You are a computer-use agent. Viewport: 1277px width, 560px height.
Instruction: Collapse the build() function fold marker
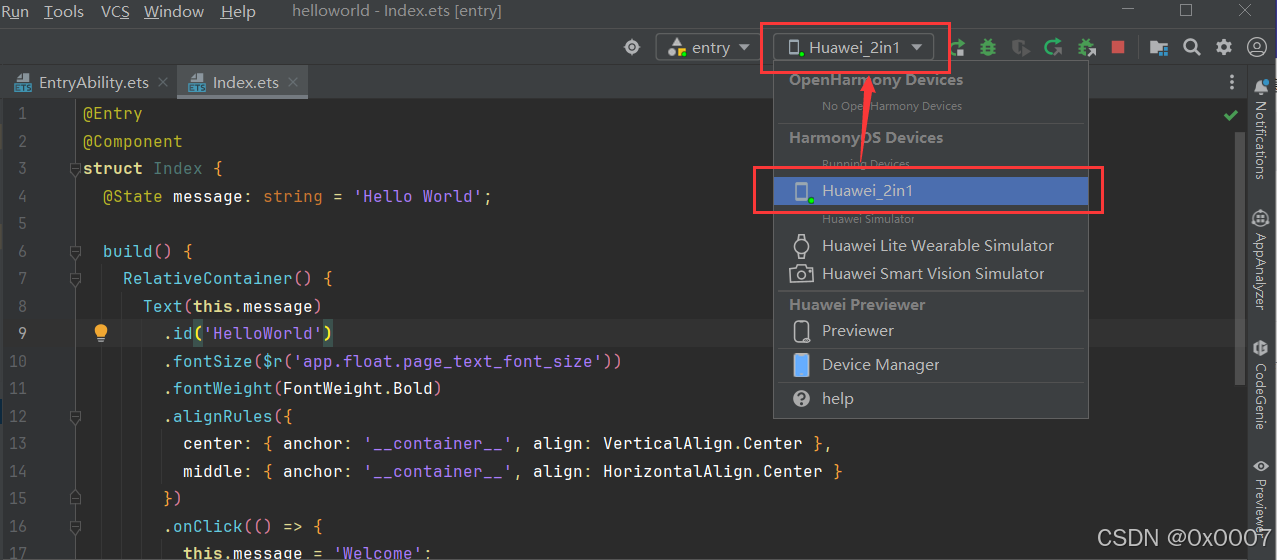(74, 251)
